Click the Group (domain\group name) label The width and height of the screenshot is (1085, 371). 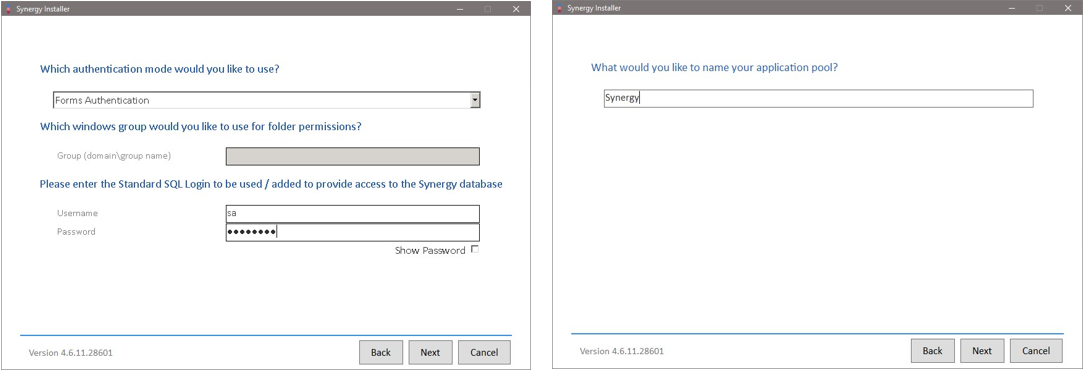(114, 156)
